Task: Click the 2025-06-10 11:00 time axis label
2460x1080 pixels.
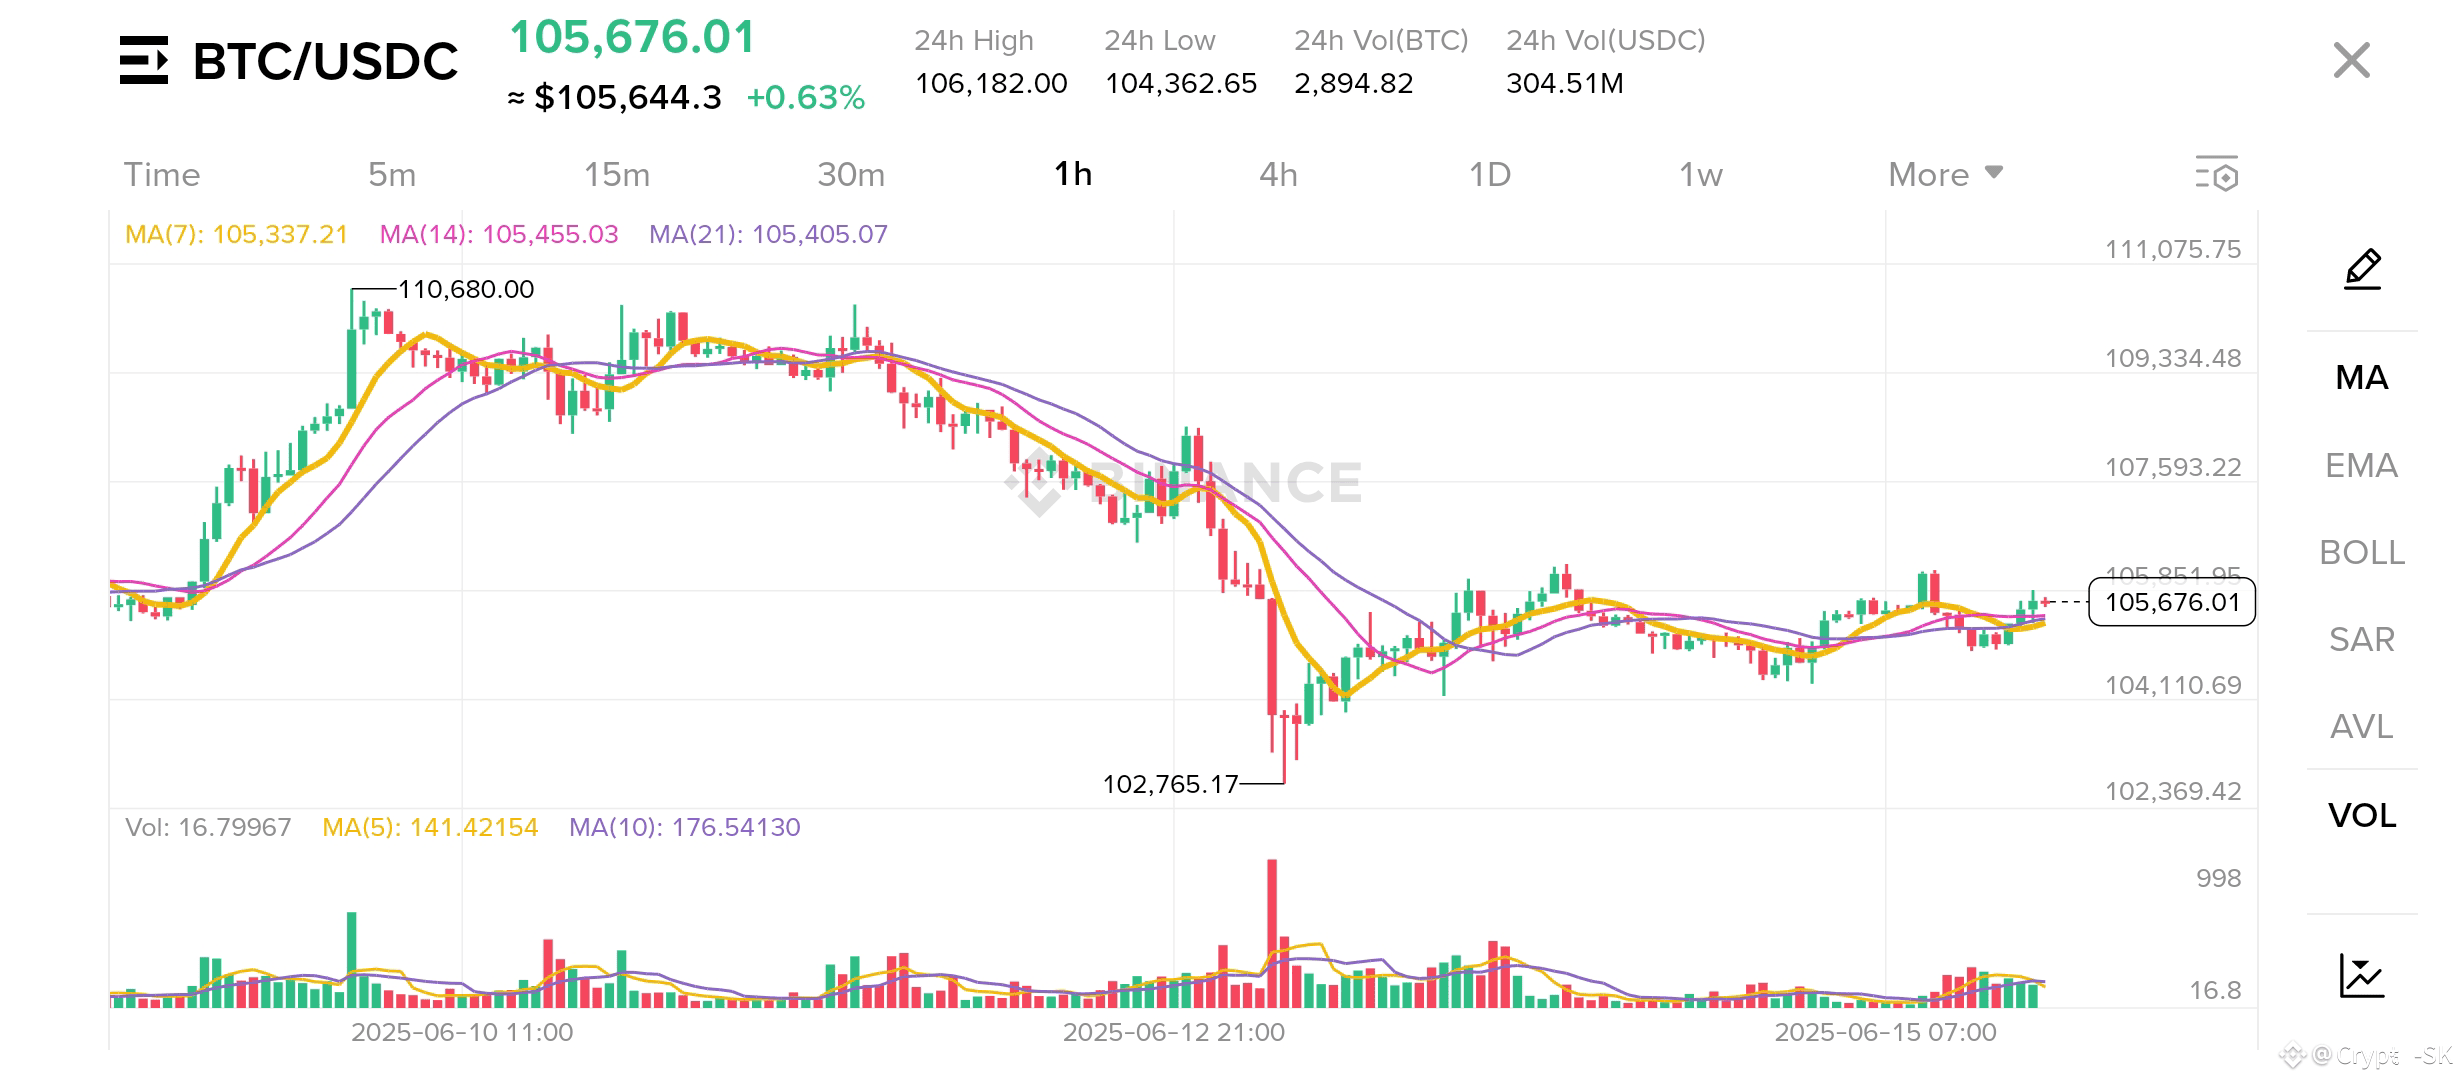Action: pyautogui.click(x=462, y=1032)
